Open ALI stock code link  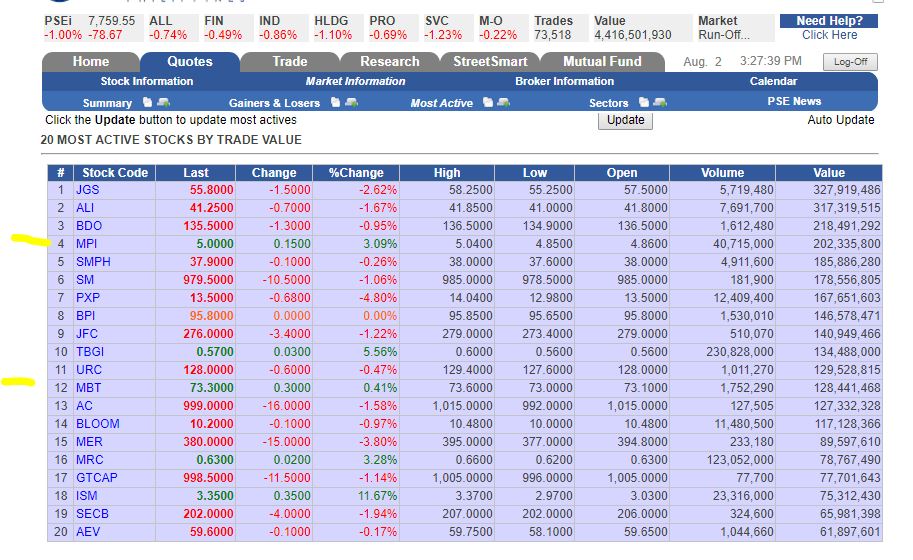85,208
